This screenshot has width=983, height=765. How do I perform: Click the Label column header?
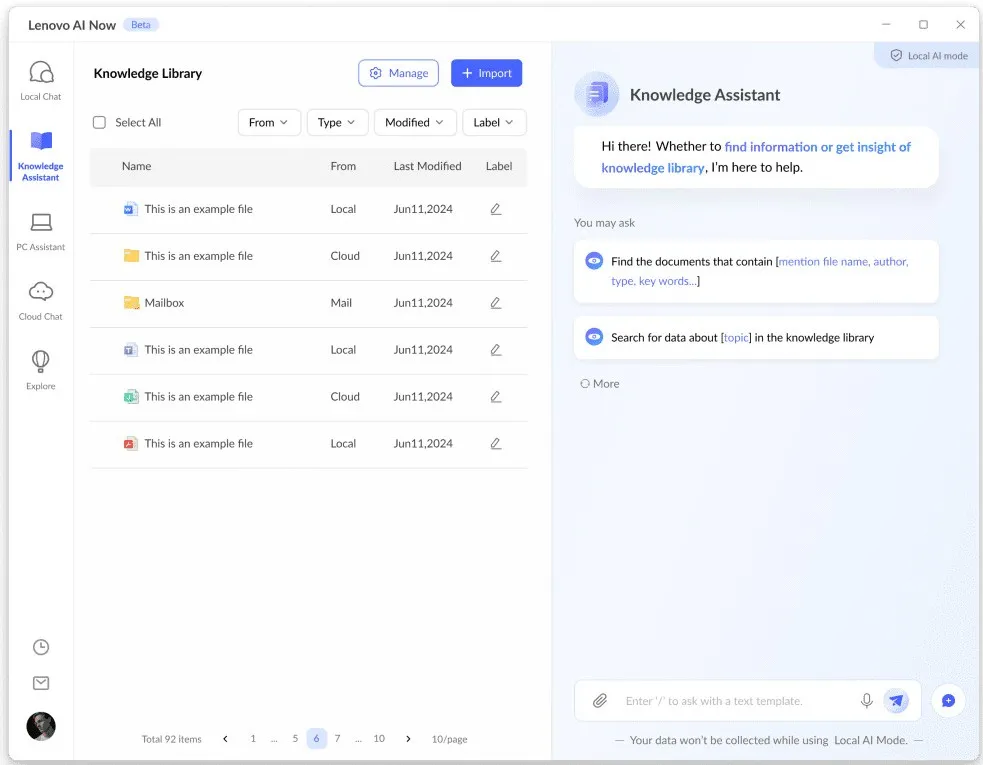point(499,166)
